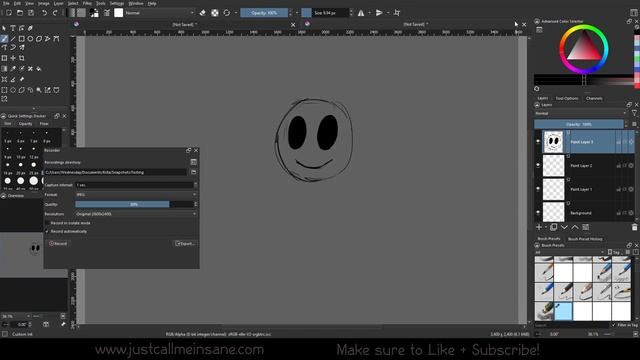This screenshot has height=360, width=640.
Task: Move the layer down with down arrow
Action: click(564, 227)
